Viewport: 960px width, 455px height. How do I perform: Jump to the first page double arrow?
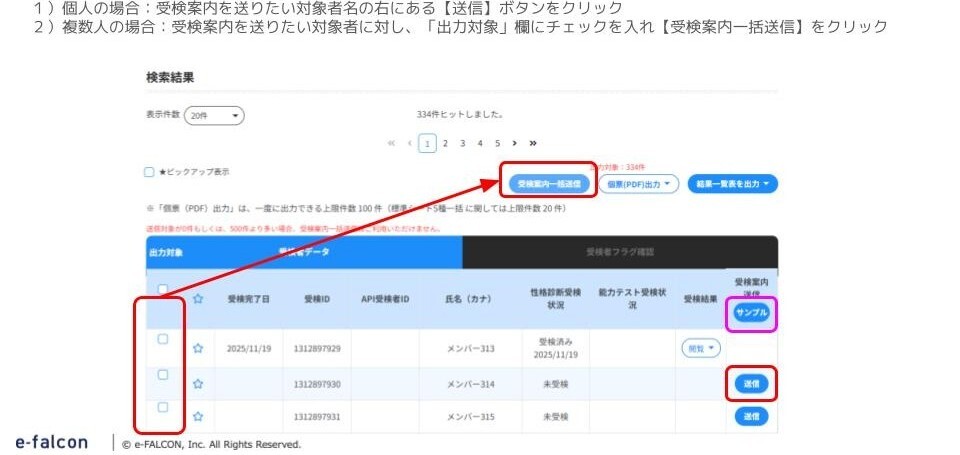click(392, 143)
